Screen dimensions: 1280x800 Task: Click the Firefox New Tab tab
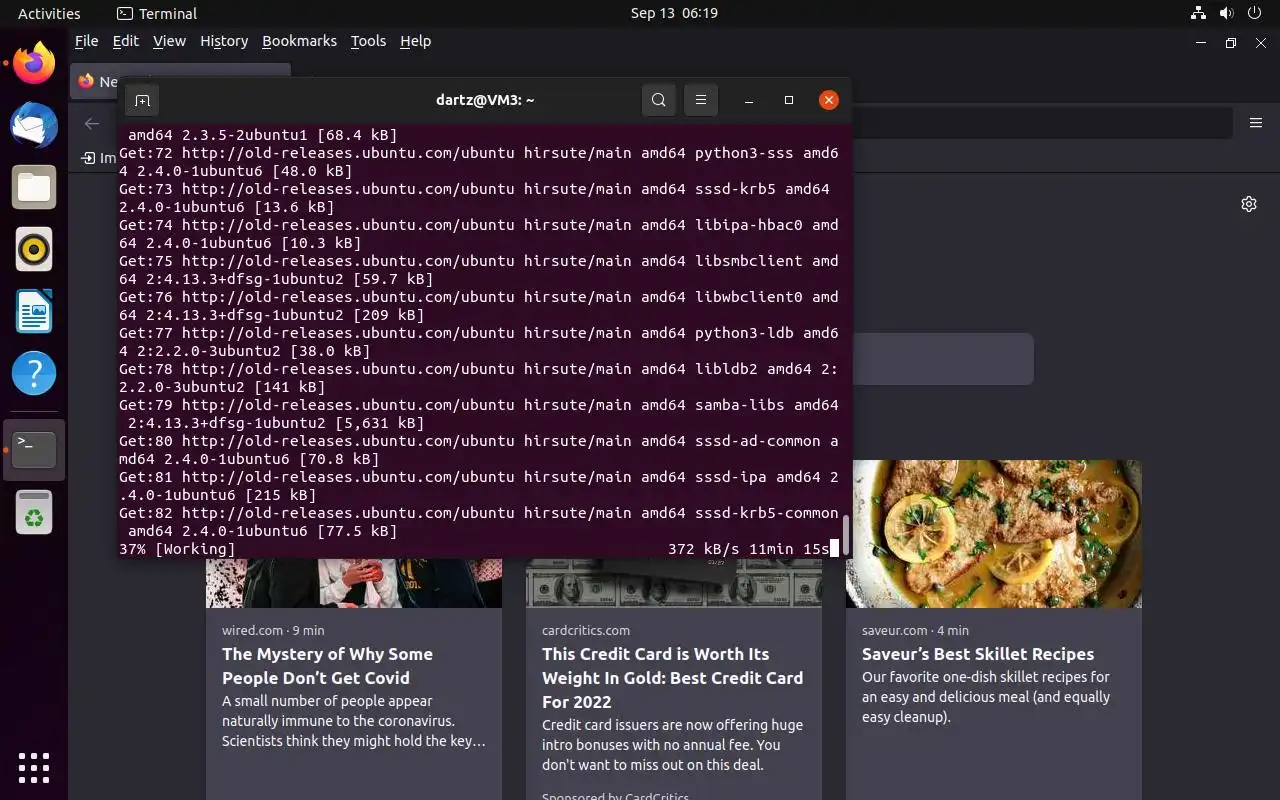(x=180, y=81)
